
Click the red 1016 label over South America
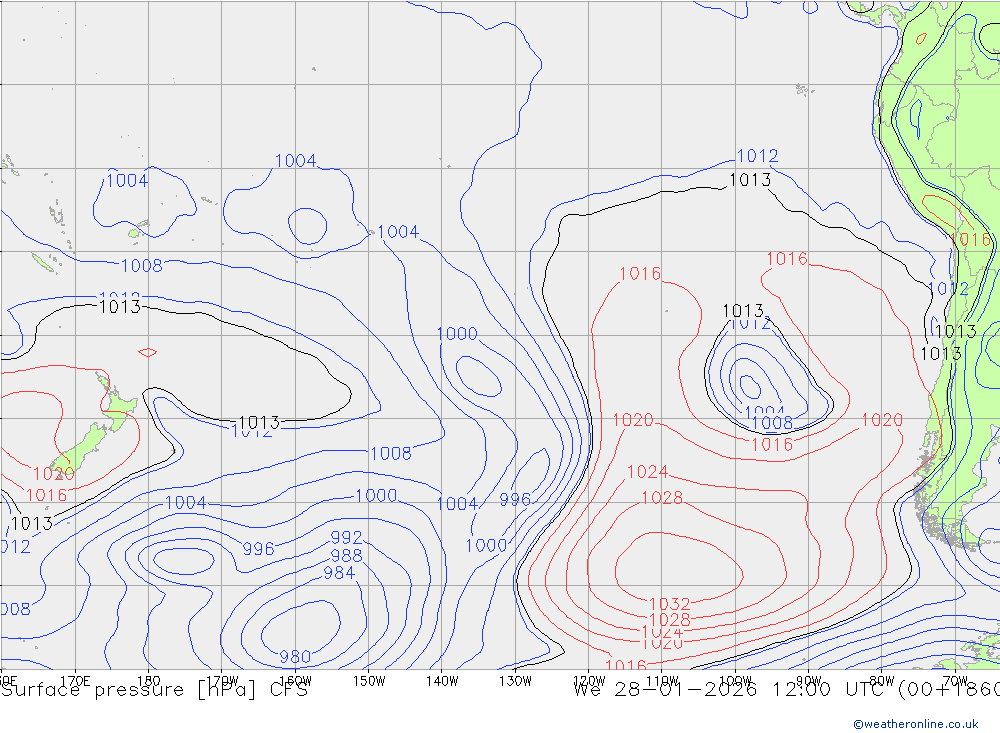(x=970, y=240)
